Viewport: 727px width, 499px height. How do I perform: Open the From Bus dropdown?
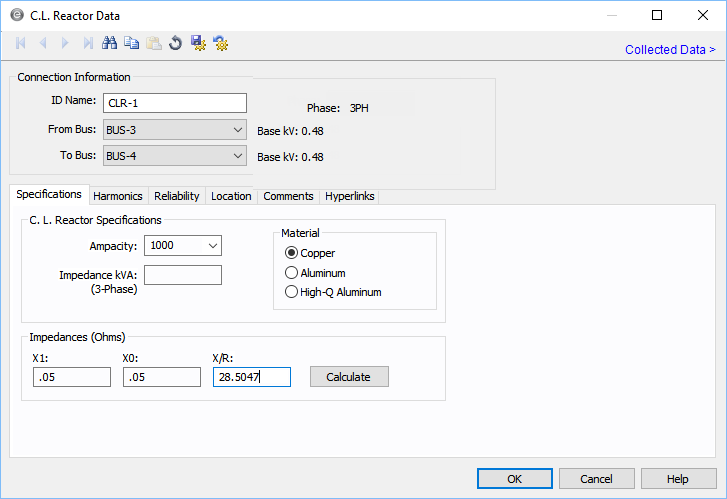175,130
